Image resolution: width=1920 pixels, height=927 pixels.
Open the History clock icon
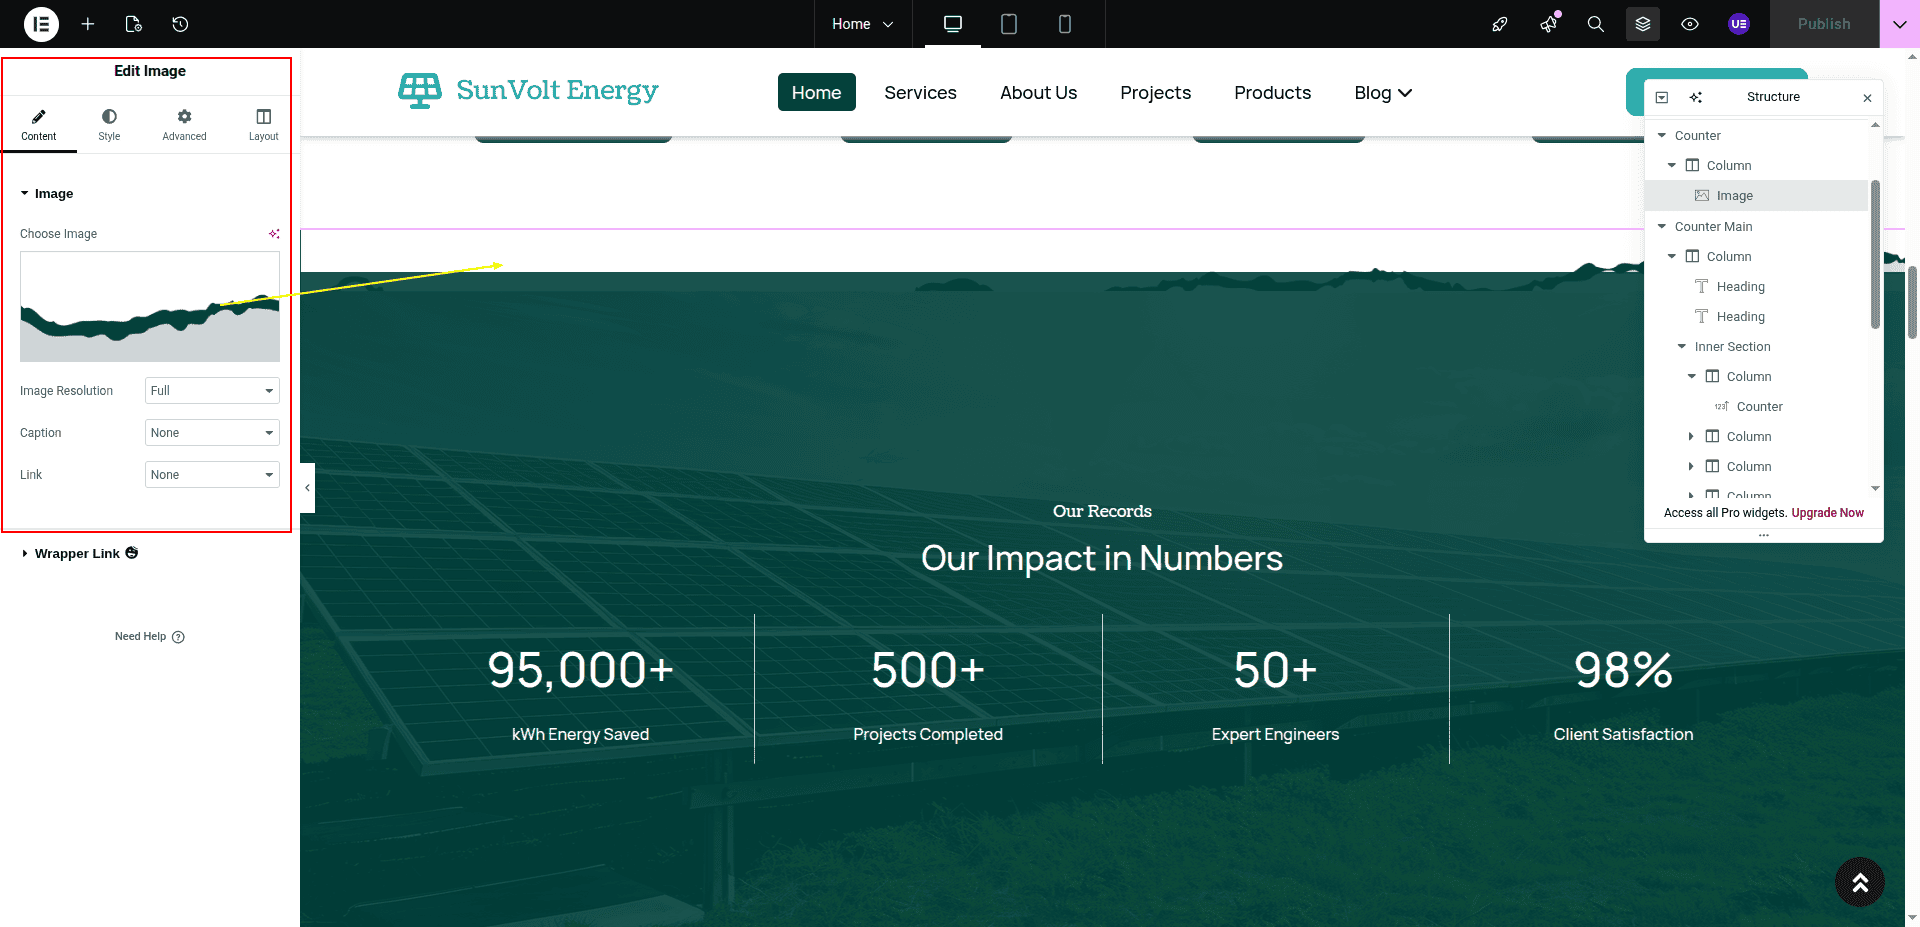point(180,24)
